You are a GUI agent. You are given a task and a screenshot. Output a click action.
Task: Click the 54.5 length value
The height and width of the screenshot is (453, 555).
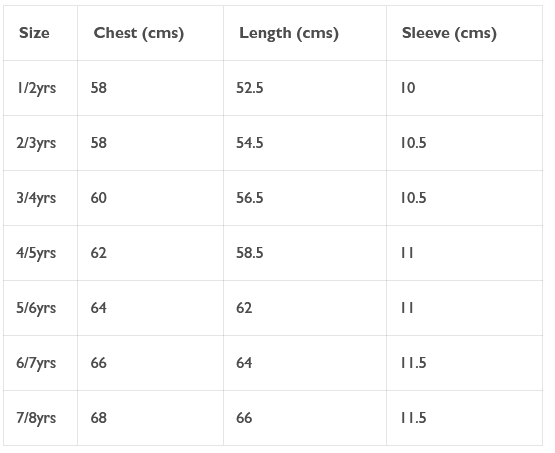coord(250,143)
